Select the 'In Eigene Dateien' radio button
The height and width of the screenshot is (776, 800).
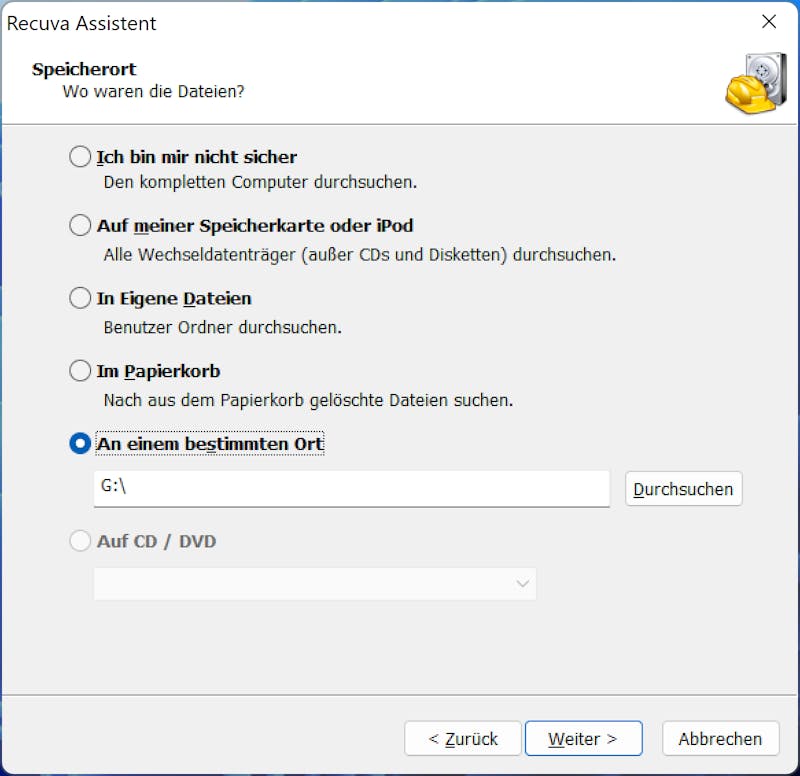click(x=80, y=298)
